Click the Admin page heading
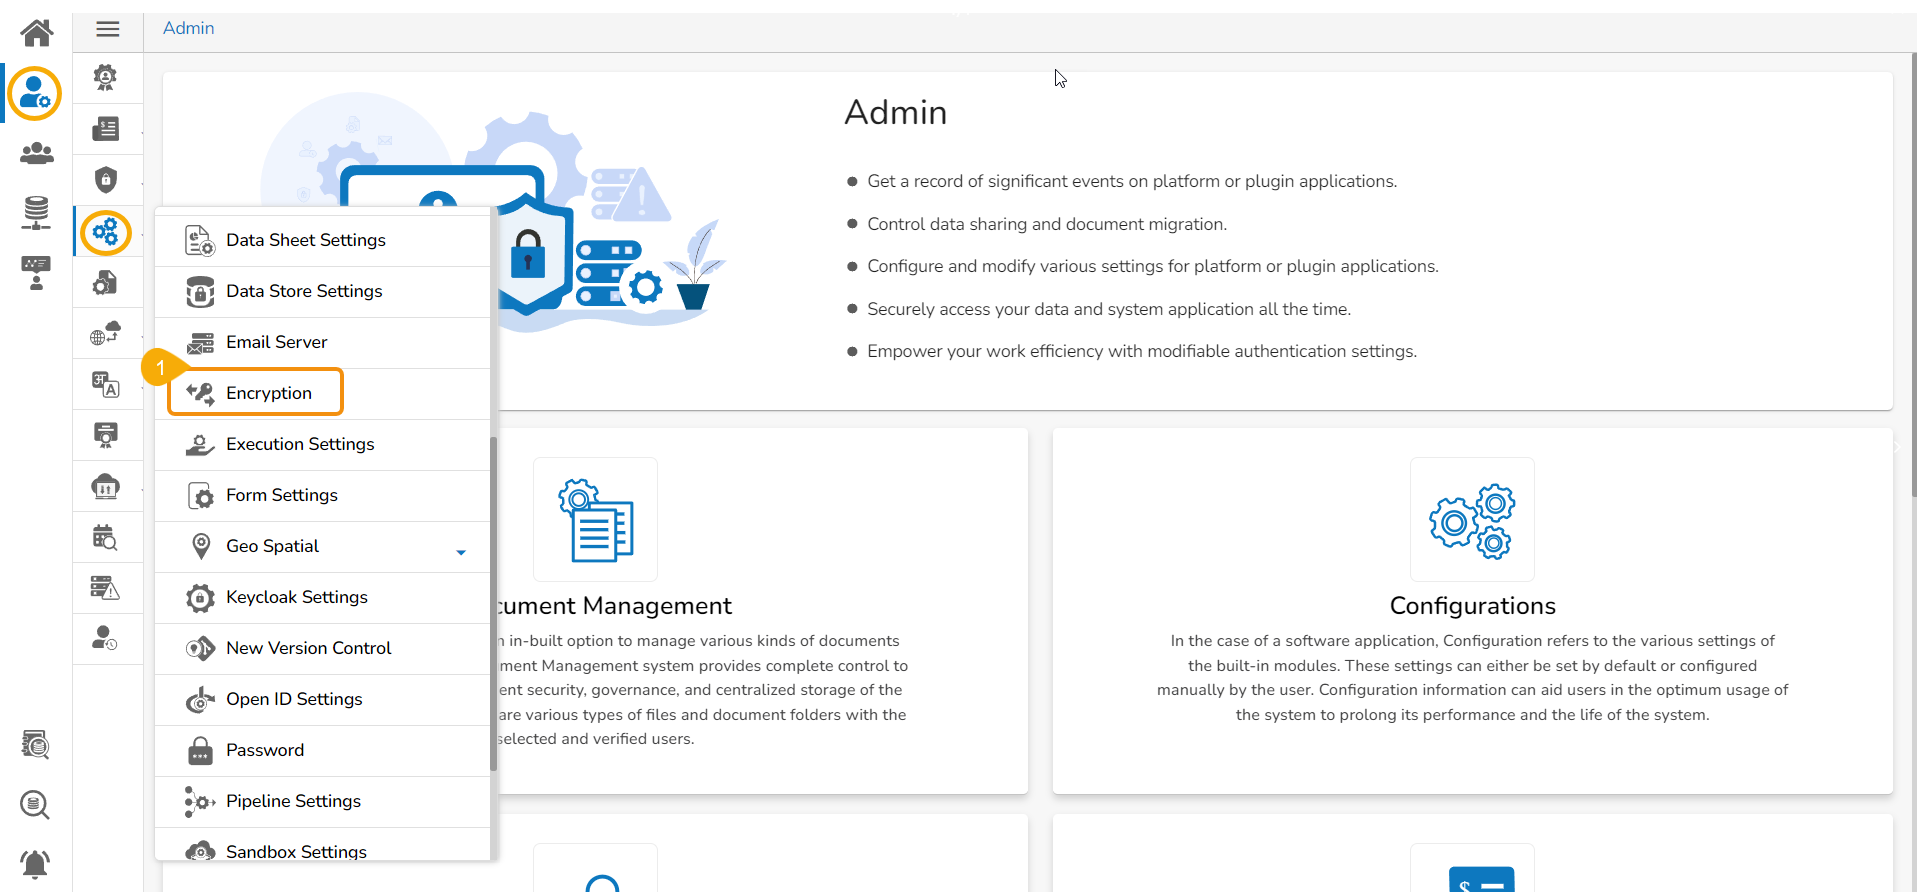 895,112
